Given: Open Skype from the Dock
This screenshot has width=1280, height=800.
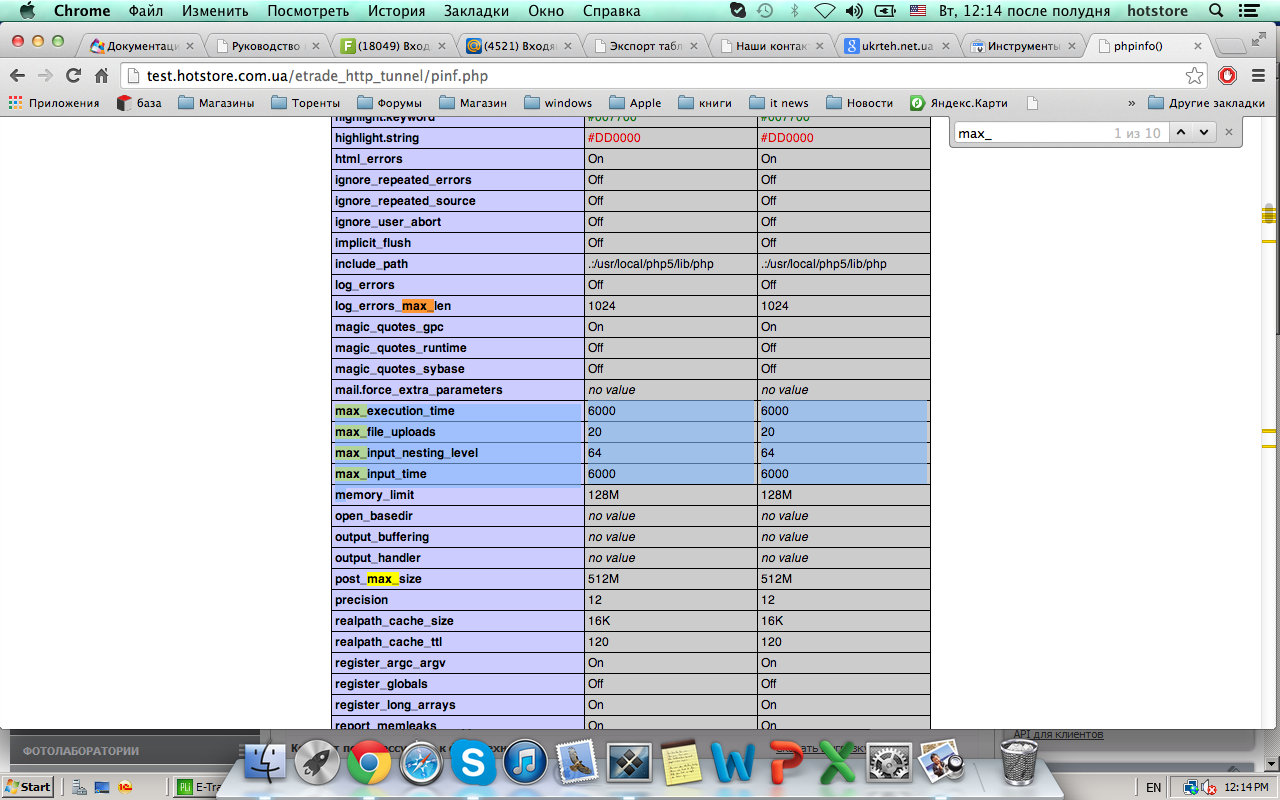Looking at the screenshot, I should pyautogui.click(x=473, y=764).
